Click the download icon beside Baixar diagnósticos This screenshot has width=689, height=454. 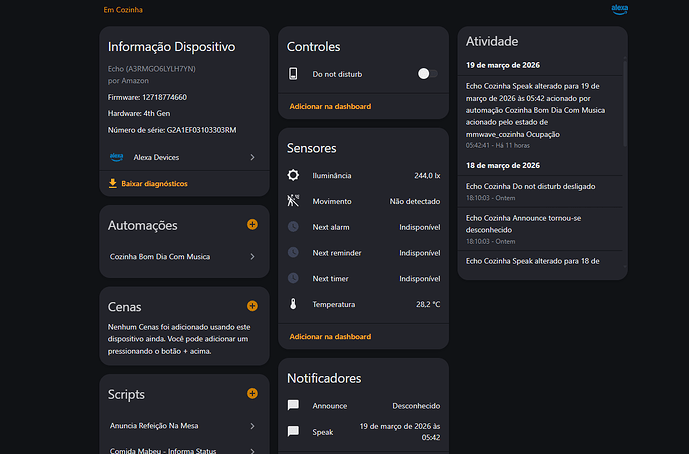(x=112, y=184)
